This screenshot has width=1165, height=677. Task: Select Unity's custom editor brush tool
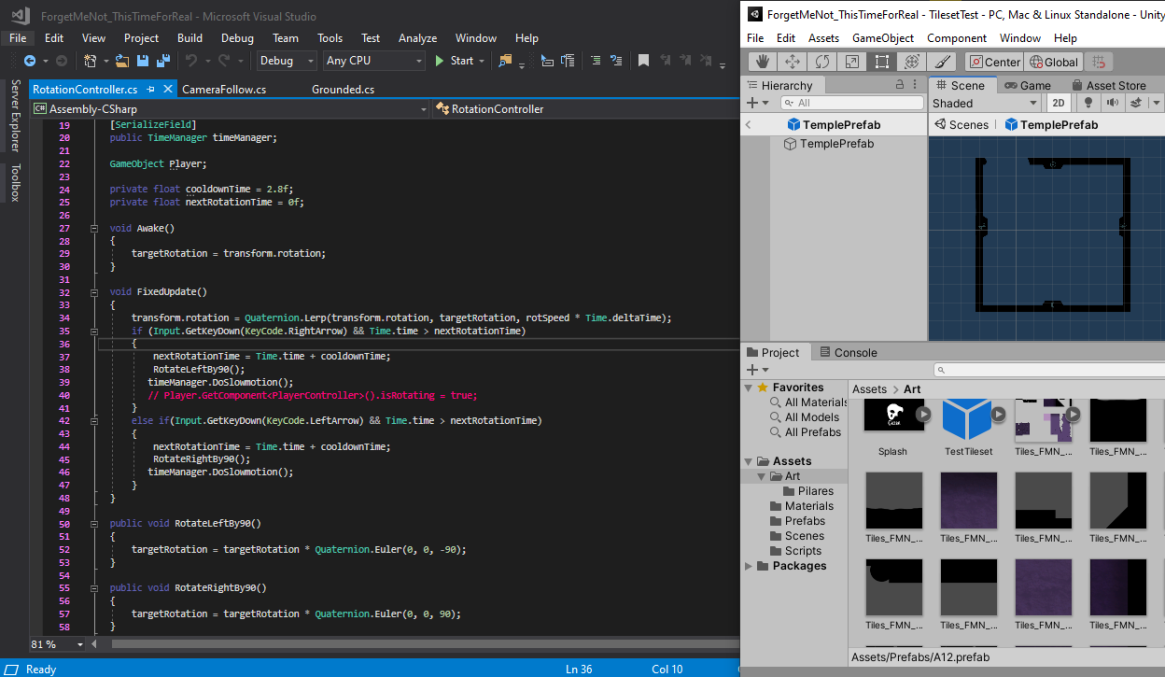pyautogui.click(x=942, y=62)
